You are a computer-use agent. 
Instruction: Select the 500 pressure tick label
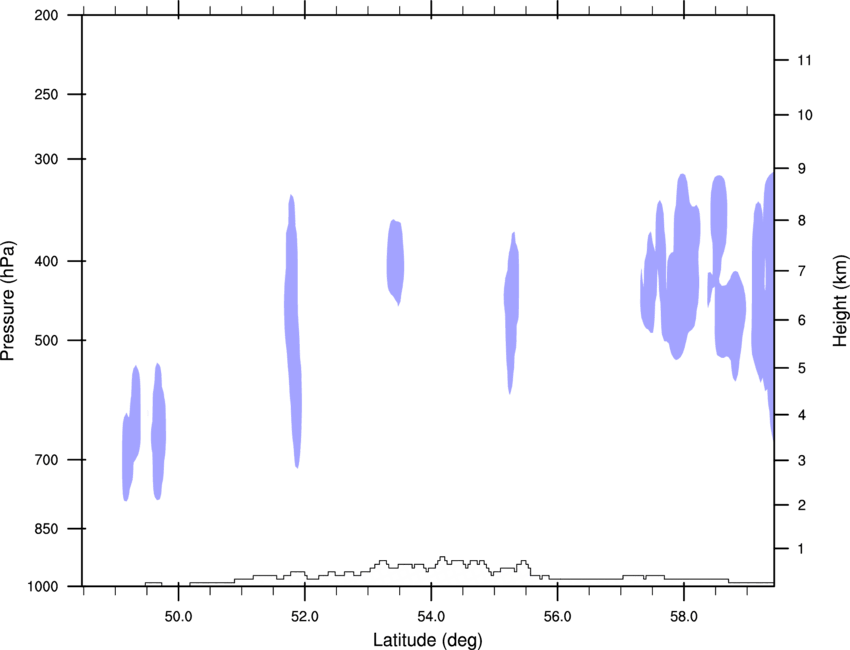coord(46,340)
